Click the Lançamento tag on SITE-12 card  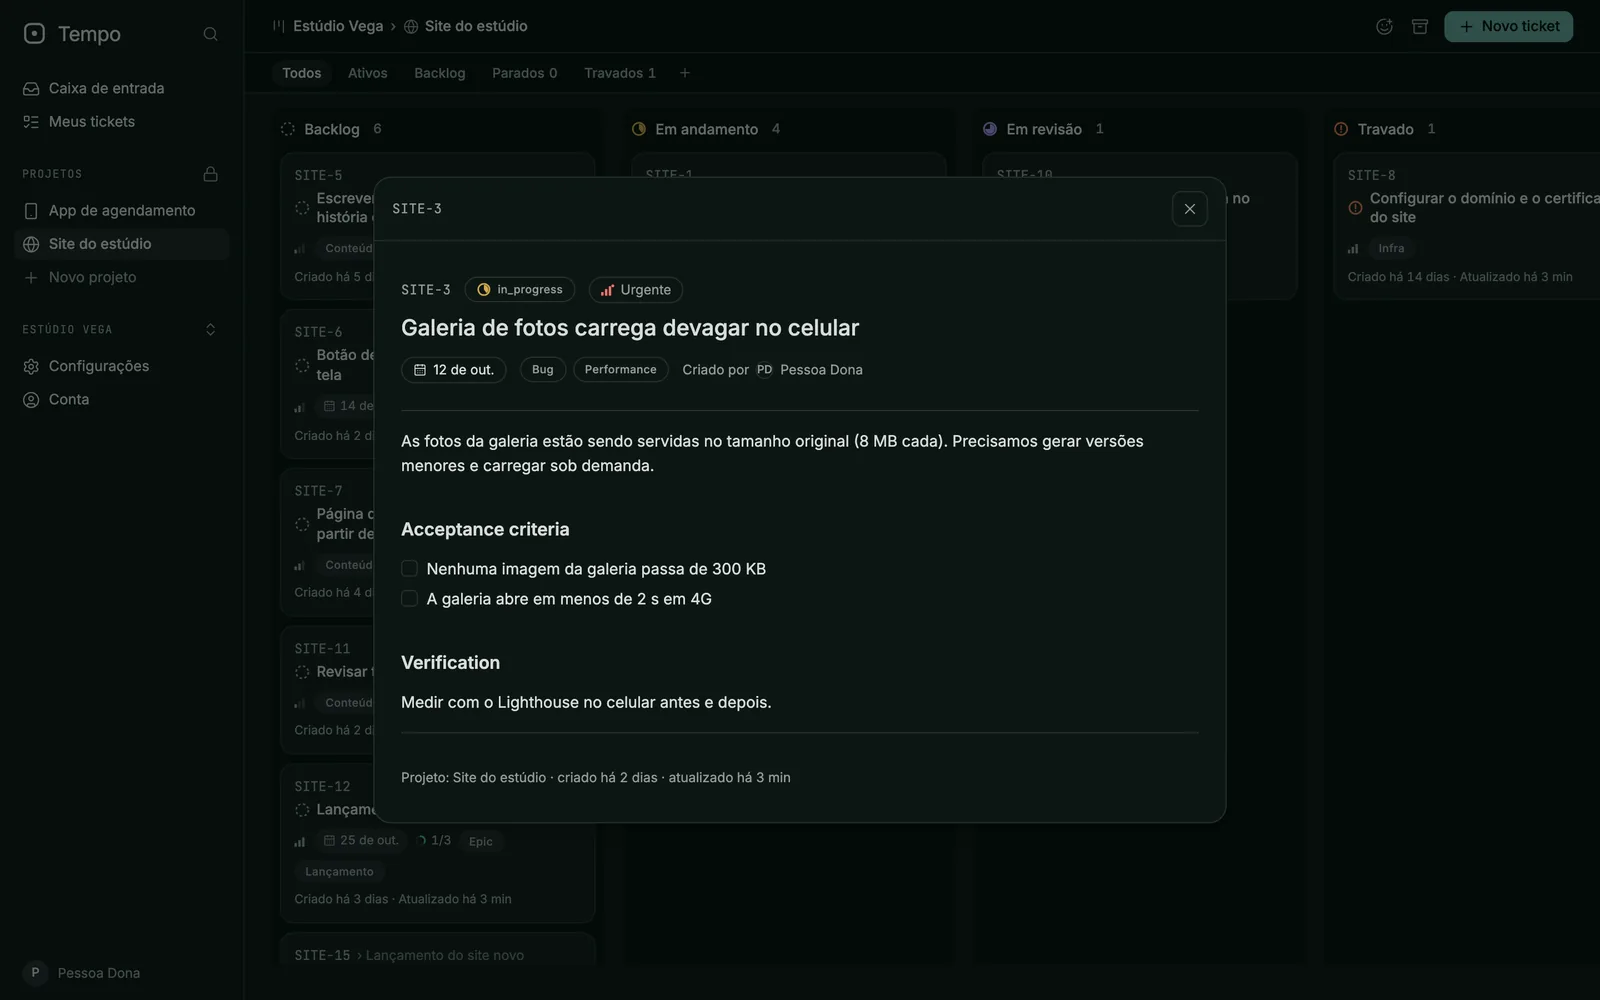[x=339, y=872]
